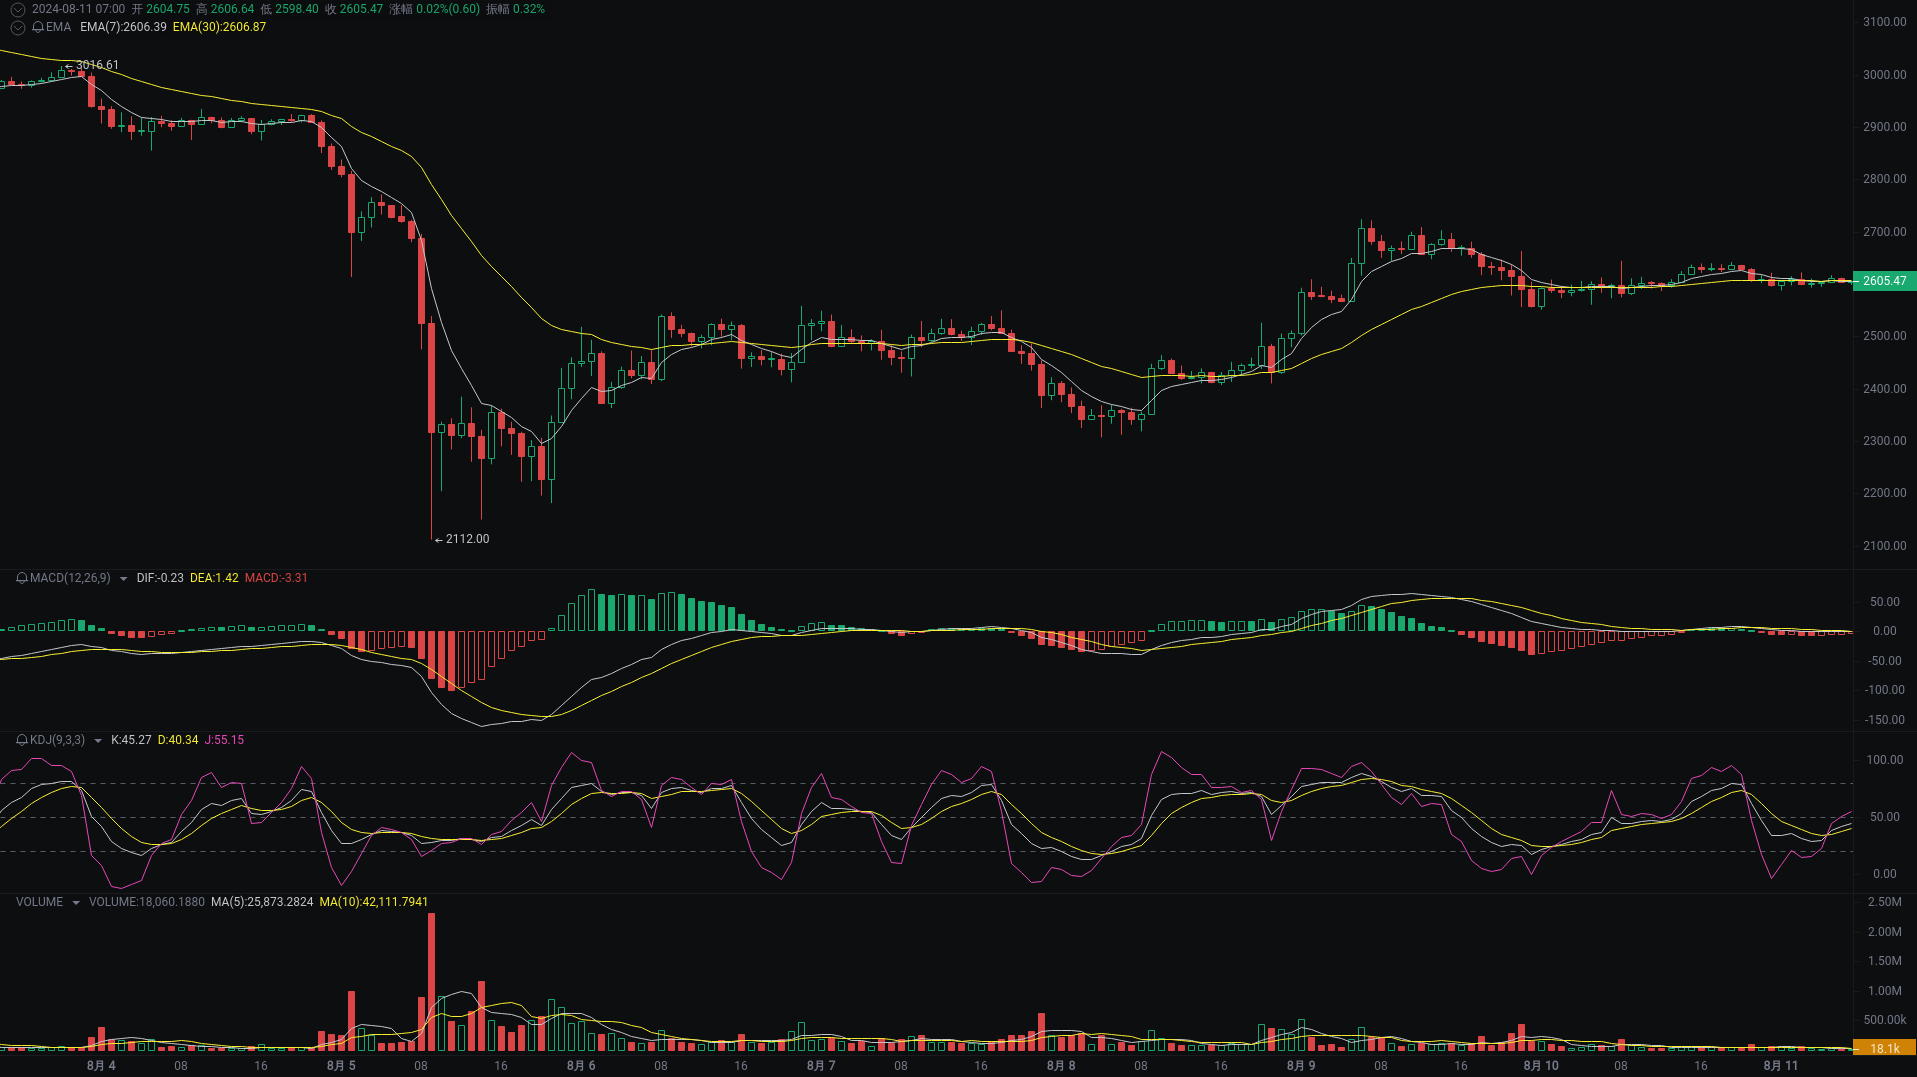Click the current price tag 2605.47
Image resolution: width=1917 pixels, height=1077 pixels.
pyautogui.click(x=1884, y=281)
